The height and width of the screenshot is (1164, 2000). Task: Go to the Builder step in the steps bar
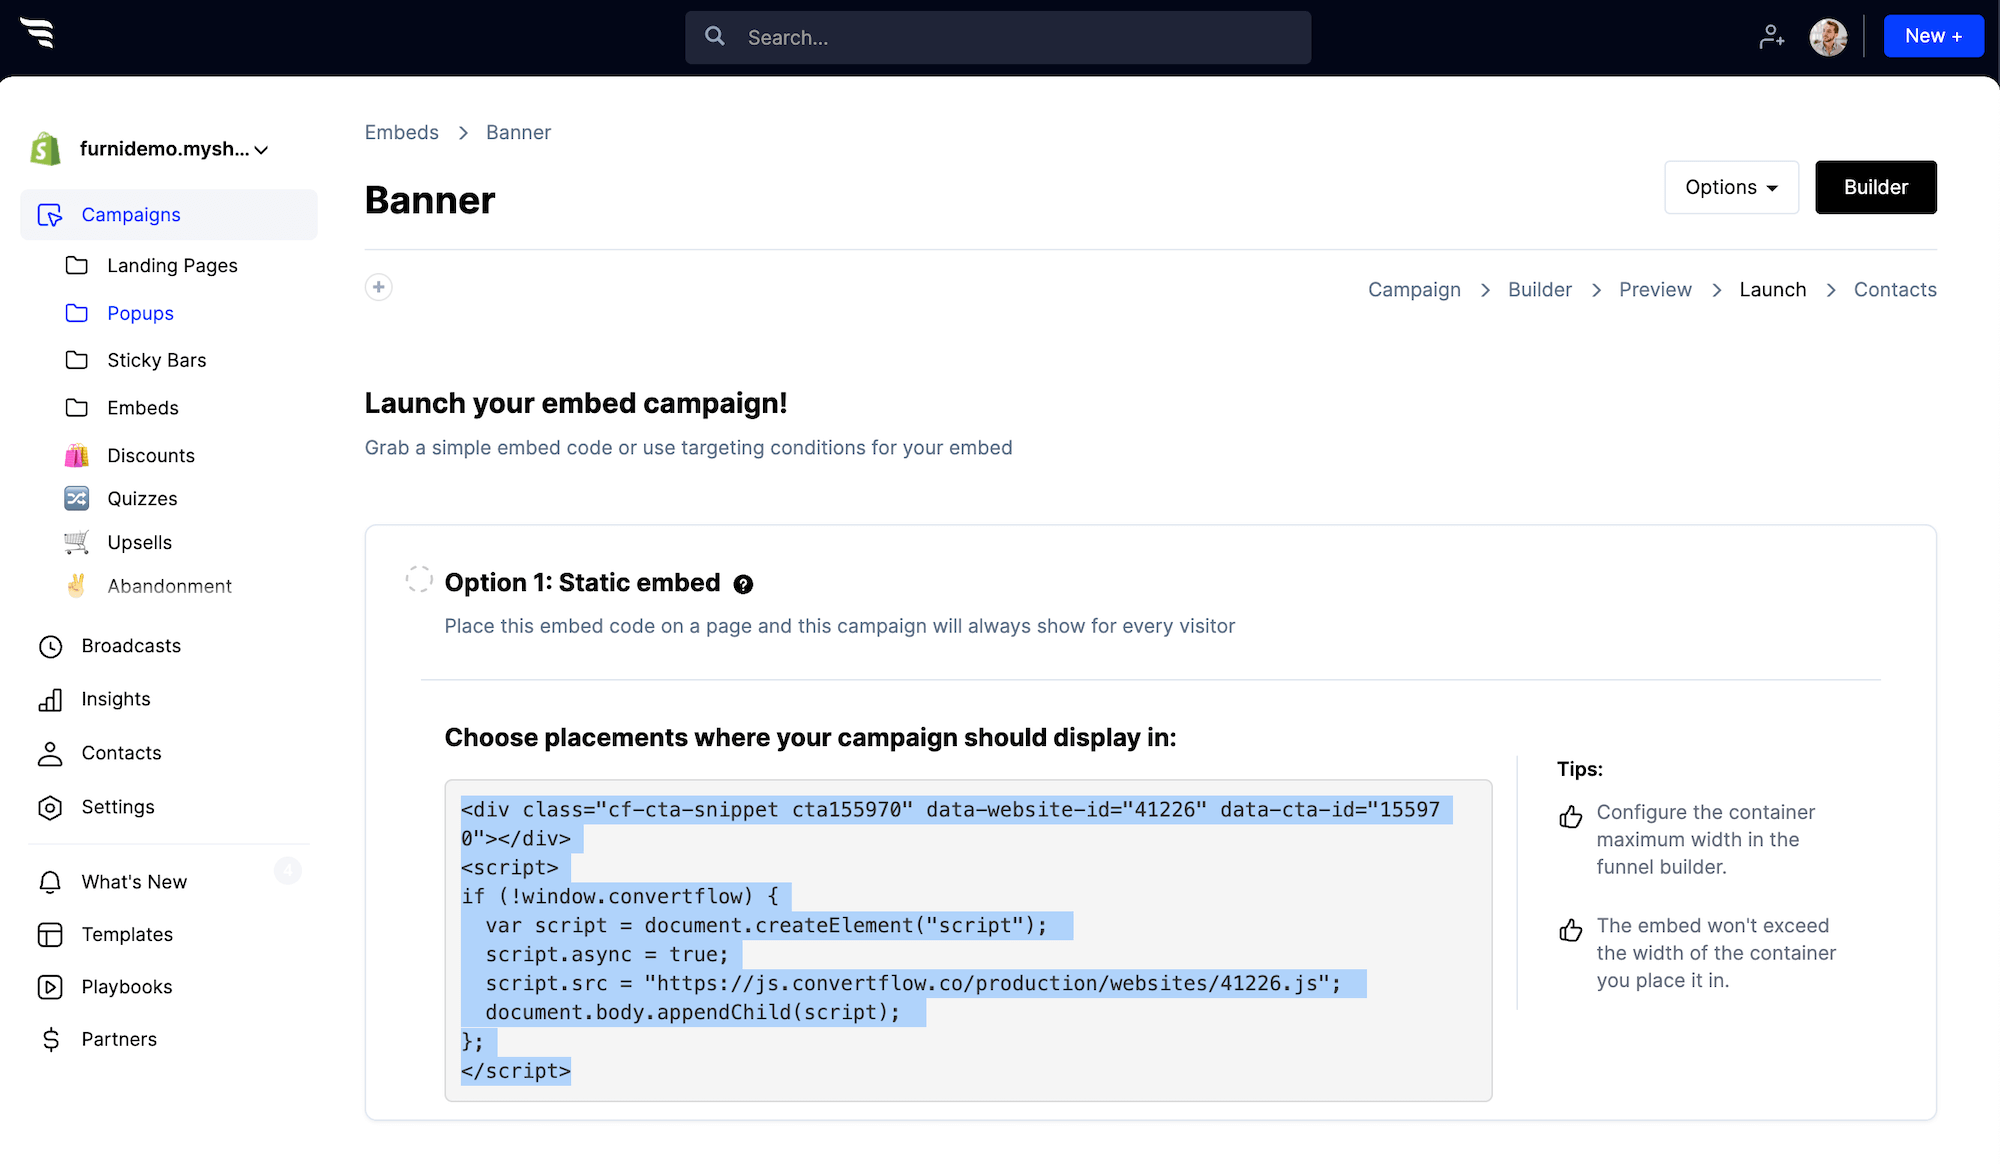(x=1540, y=290)
